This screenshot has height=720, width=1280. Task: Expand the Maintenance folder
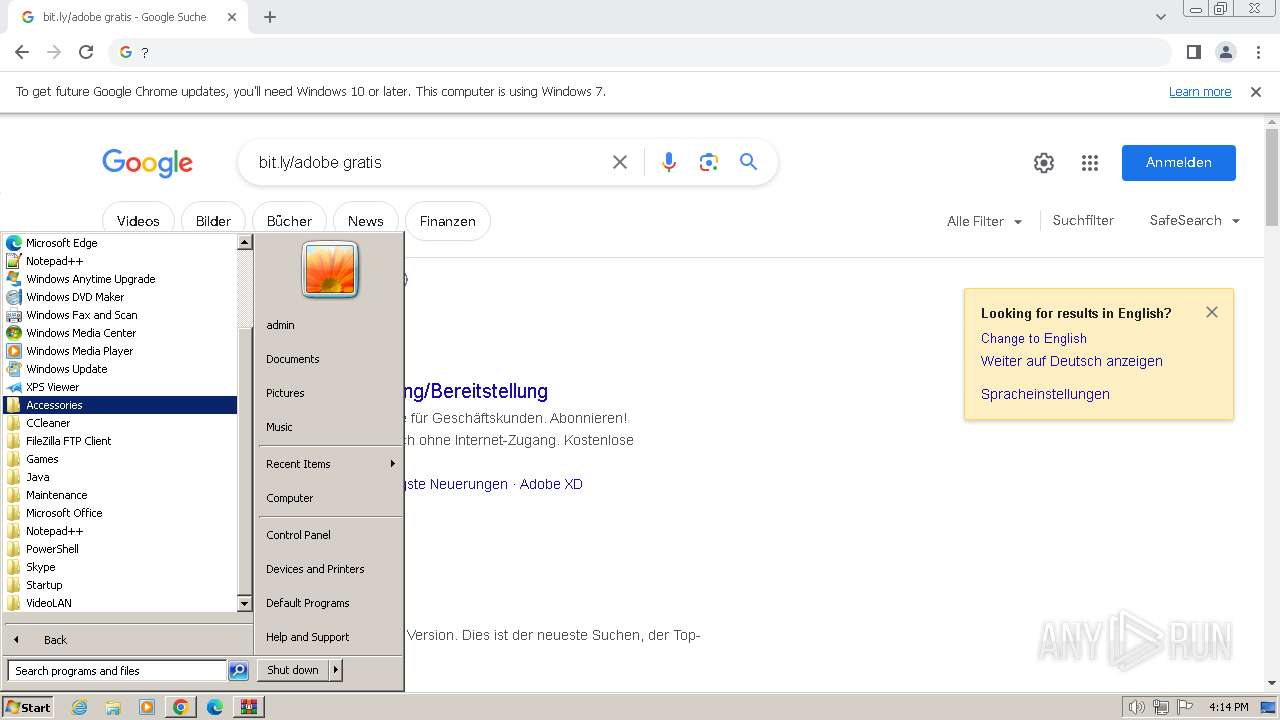click(x=120, y=495)
